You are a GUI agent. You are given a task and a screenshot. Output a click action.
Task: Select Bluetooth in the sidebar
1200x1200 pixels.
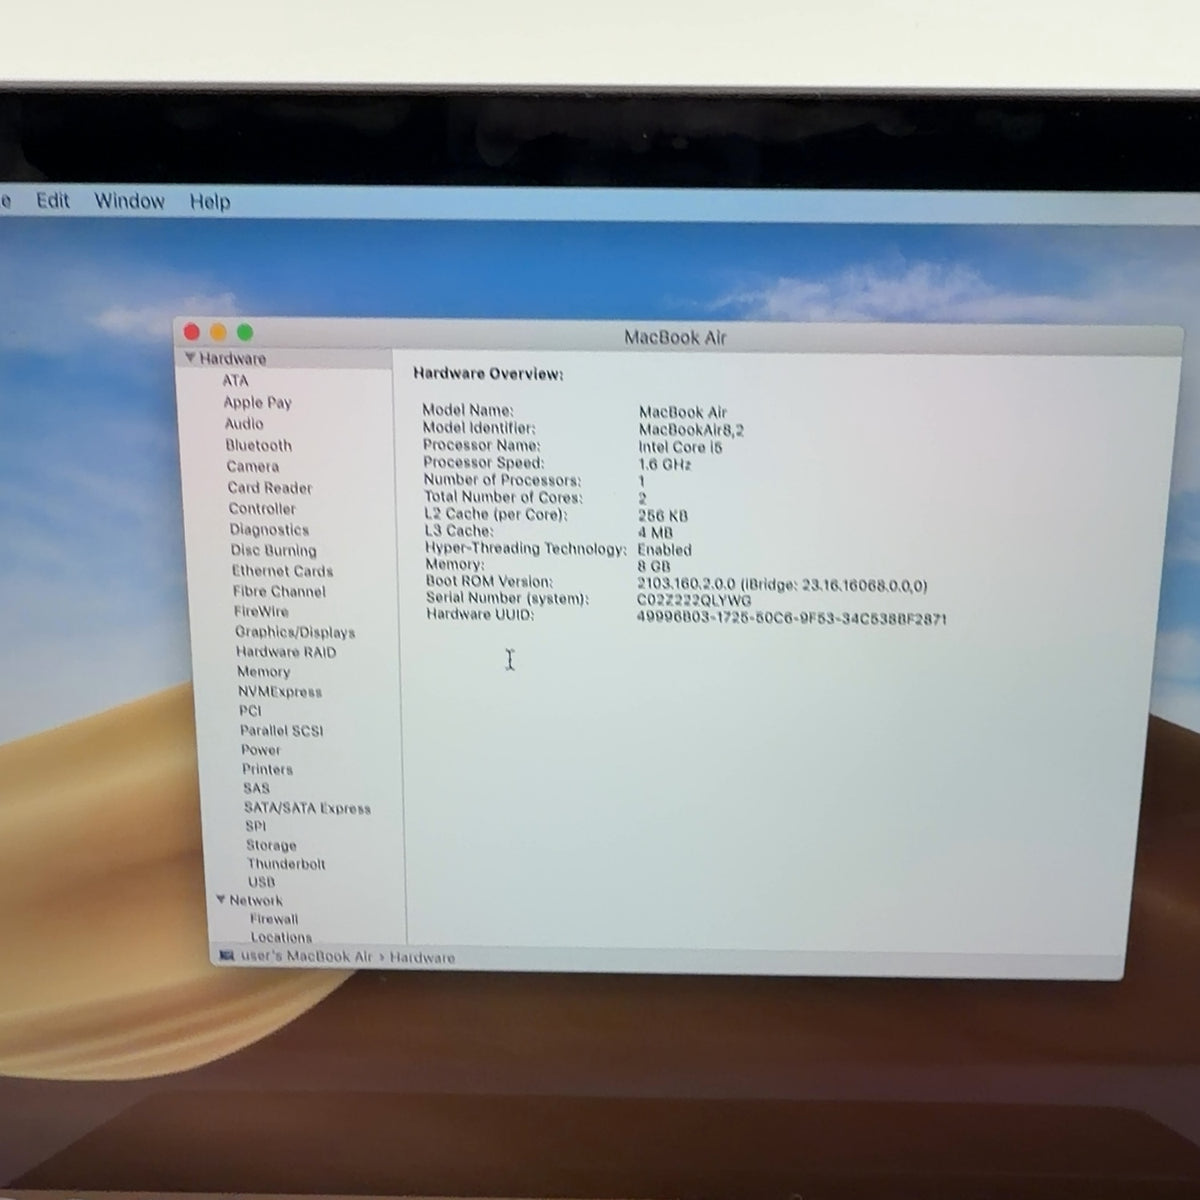(258, 445)
